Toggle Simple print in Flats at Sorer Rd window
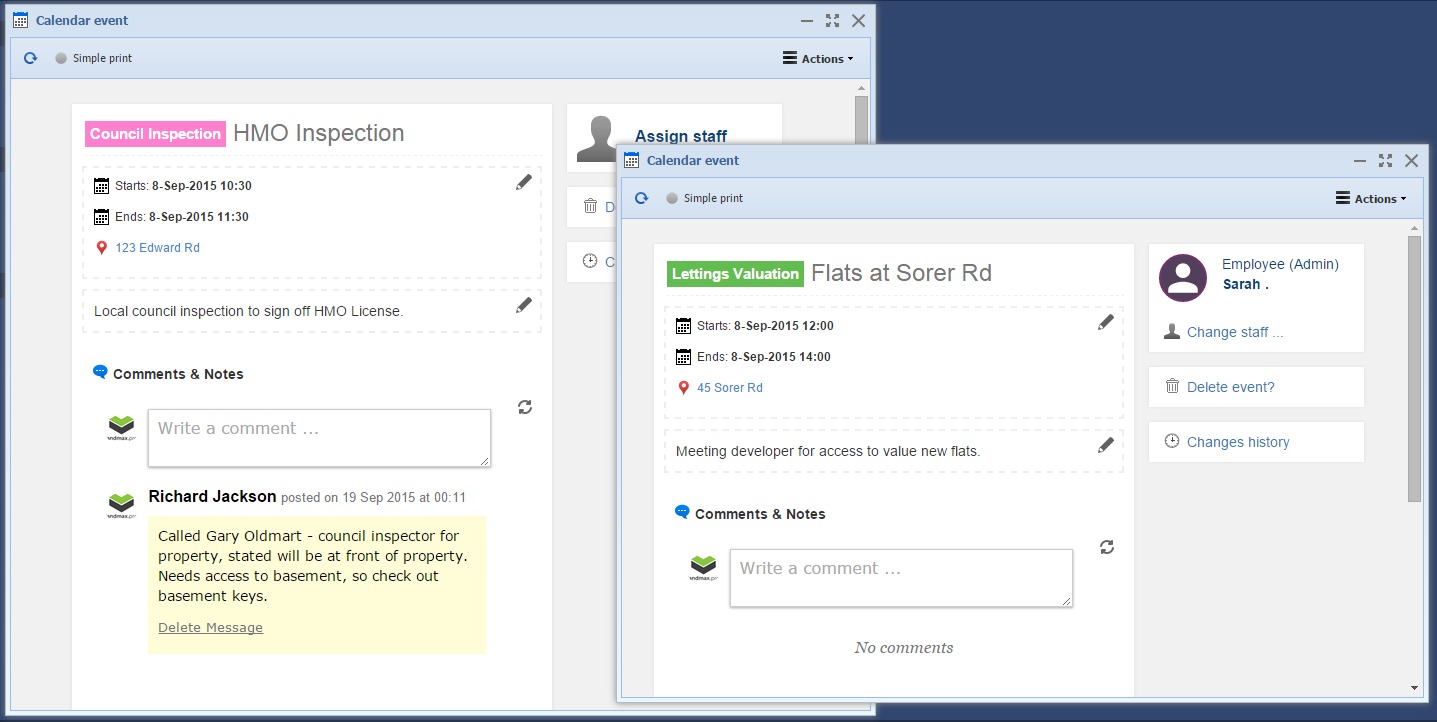This screenshot has width=1437, height=722. (672, 198)
